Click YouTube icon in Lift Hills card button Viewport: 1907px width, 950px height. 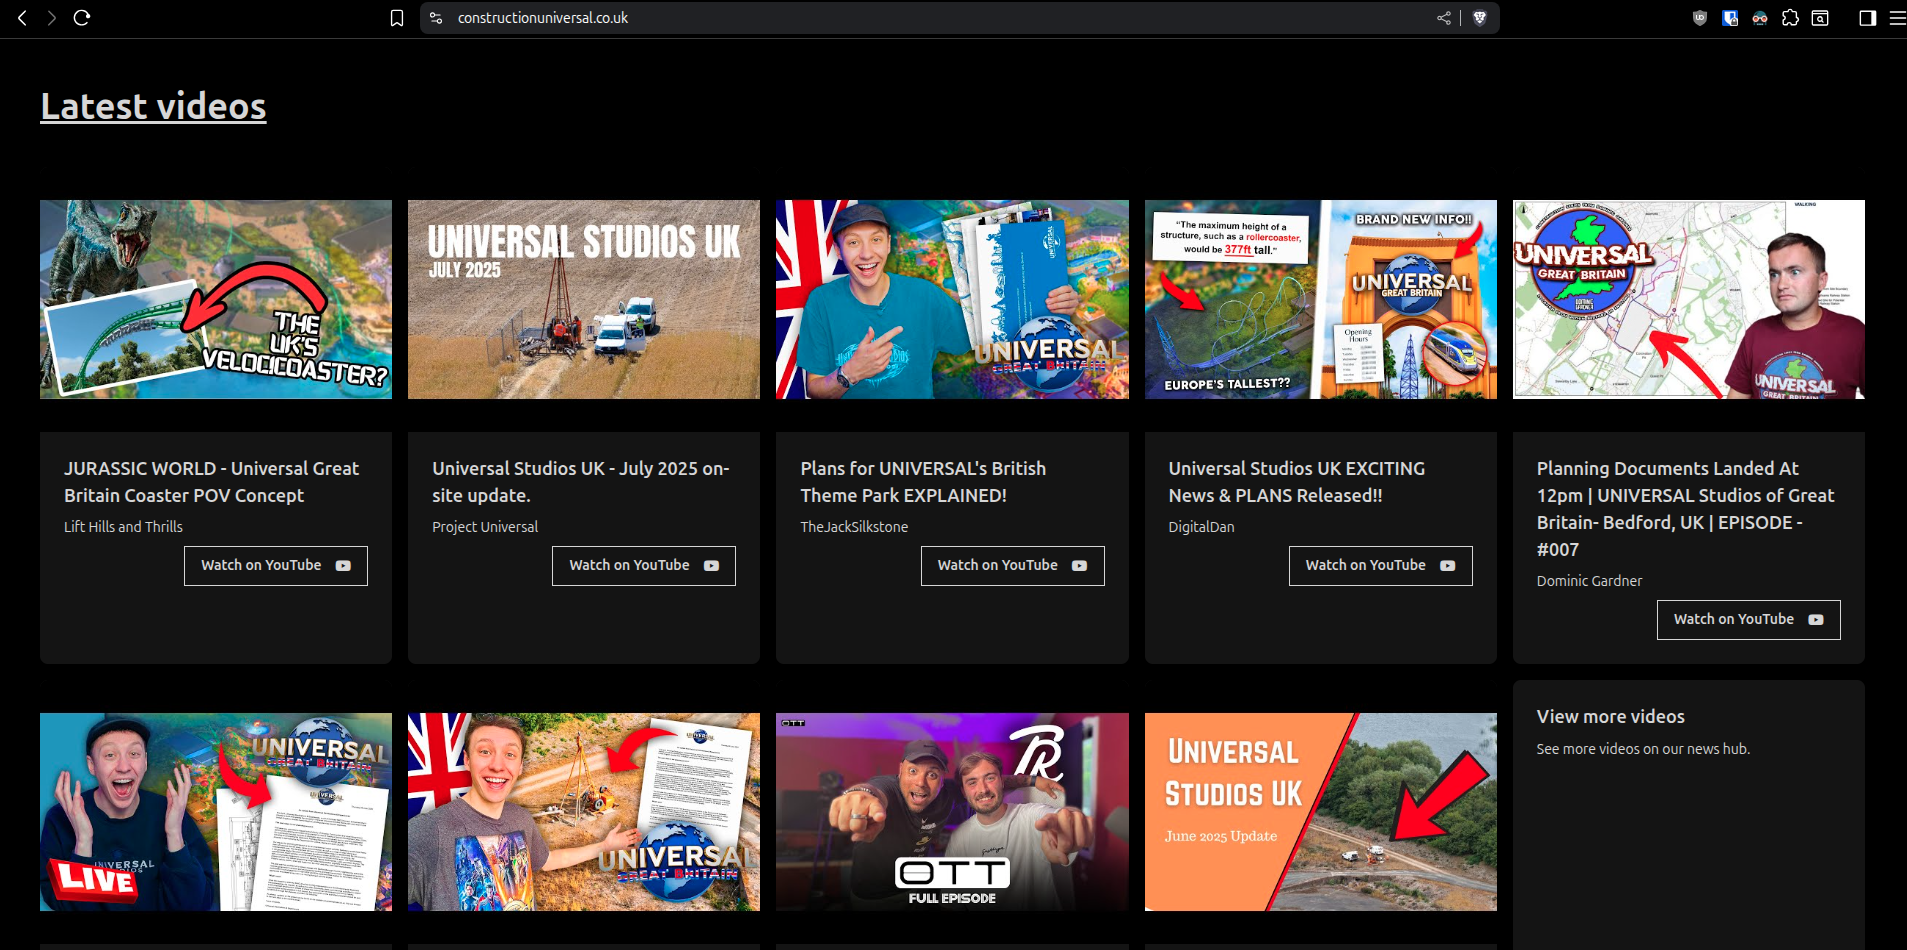[x=343, y=566]
